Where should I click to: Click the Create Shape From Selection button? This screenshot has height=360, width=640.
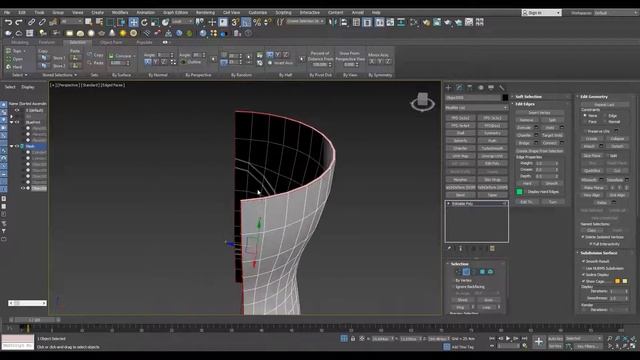[x=540, y=151]
